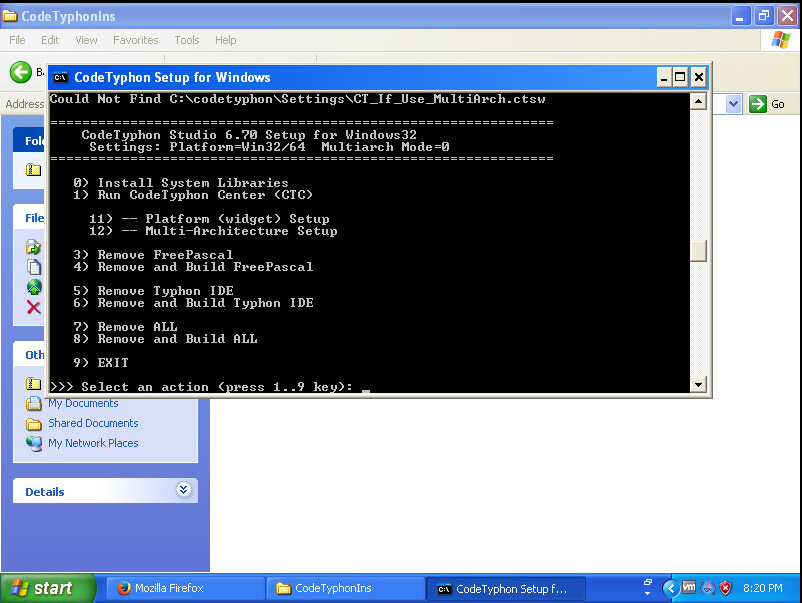Click the green Go arrow button
The image size is (802, 603).
click(x=758, y=104)
